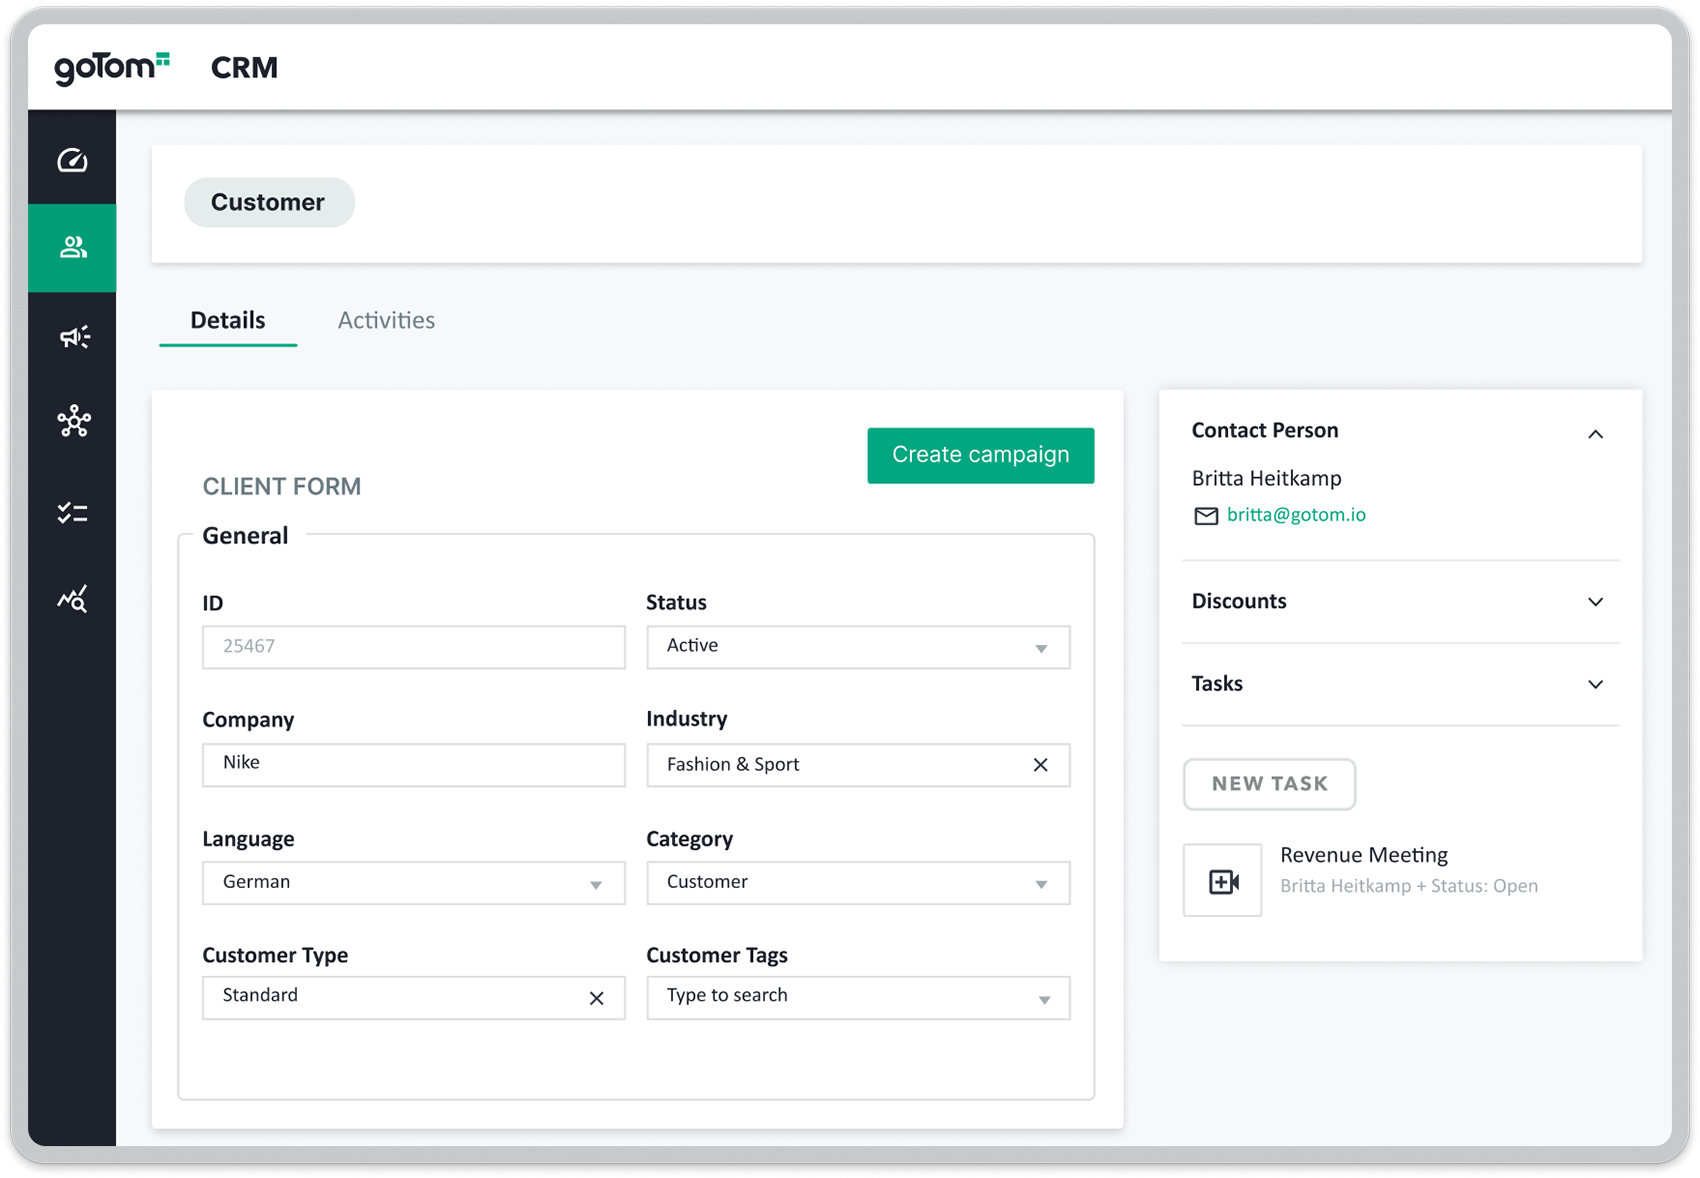The width and height of the screenshot is (1700, 1178).
Task: Click the video camera icon beside Revenue Meeting
Action: point(1222,880)
